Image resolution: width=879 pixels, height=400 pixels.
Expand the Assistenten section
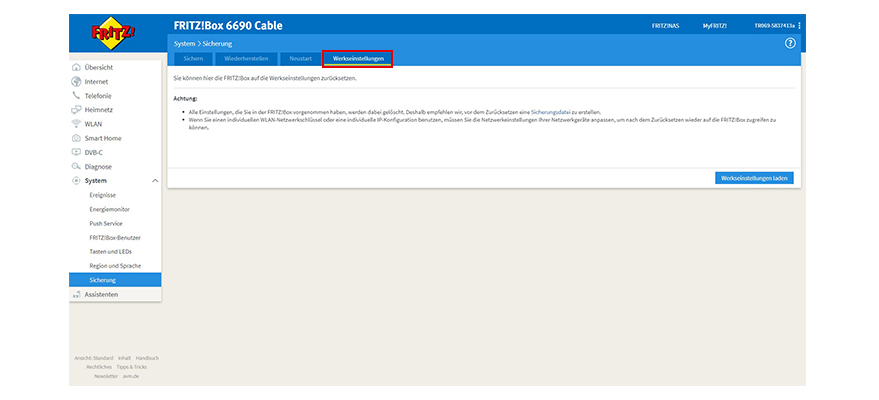click(x=100, y=295)
